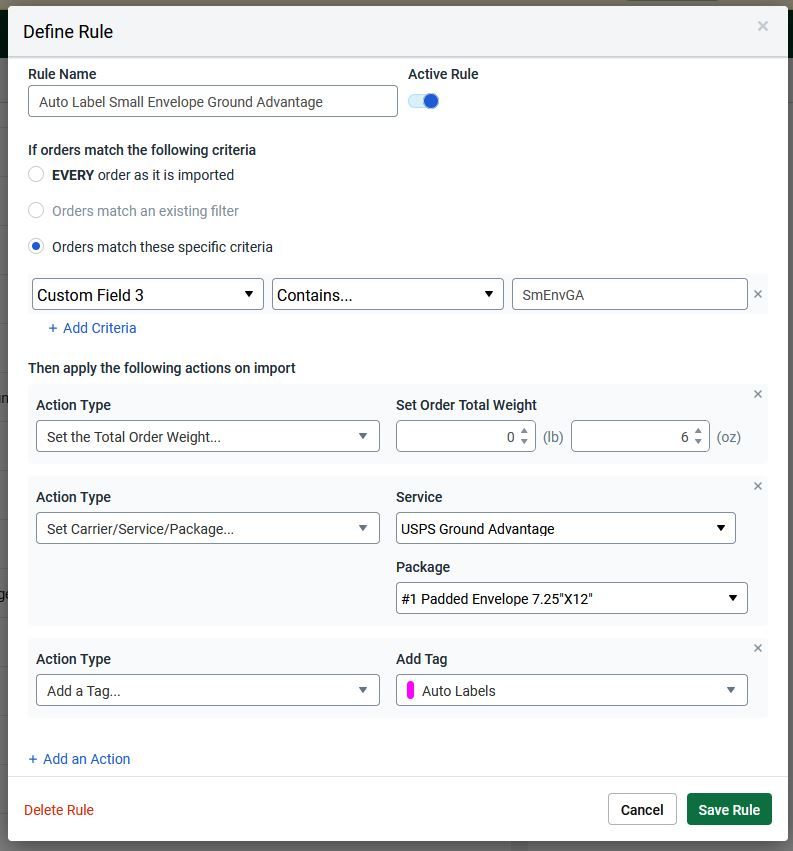Viewport: 793px width, 851px height.
Task: Open the Contains... condition dropdown
Action: click(x=387, y=295)
